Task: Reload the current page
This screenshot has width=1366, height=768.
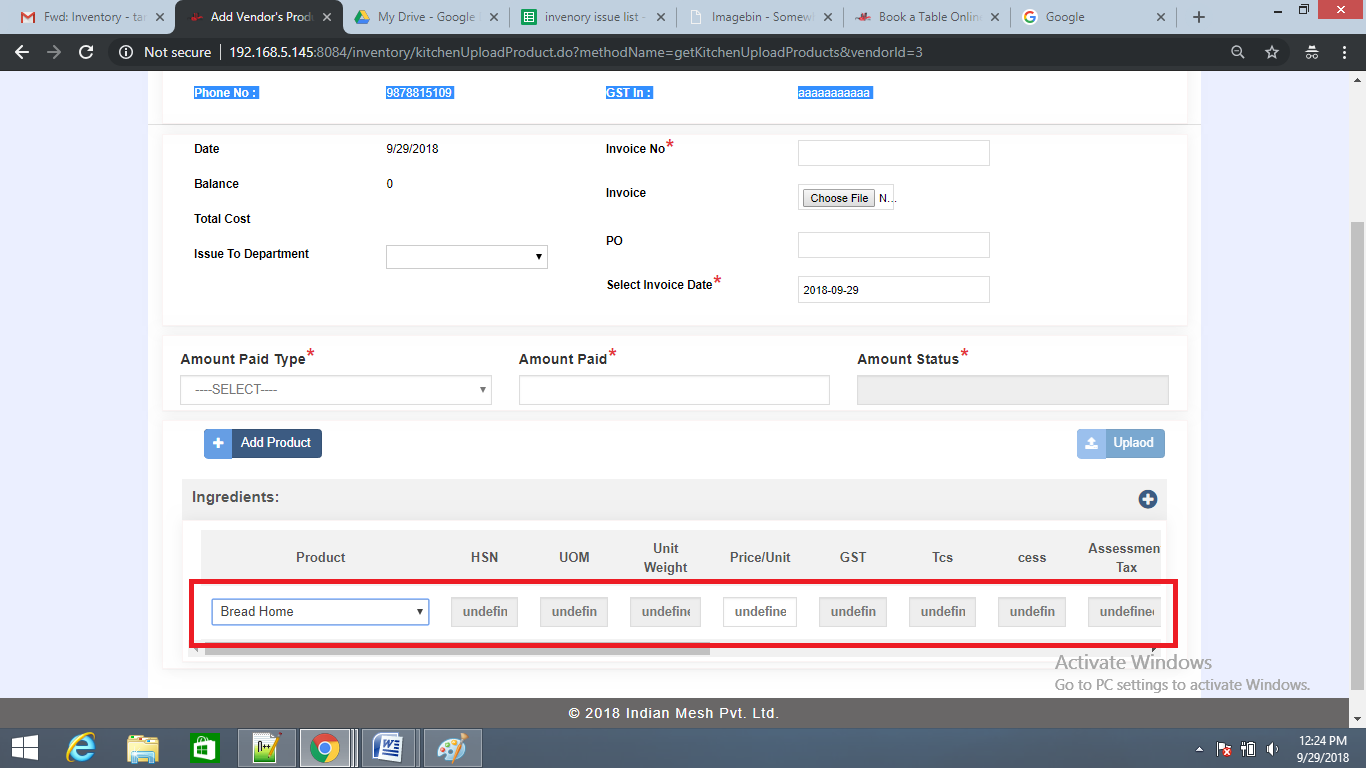Action: pyautogui.click(x=86, y=52)
